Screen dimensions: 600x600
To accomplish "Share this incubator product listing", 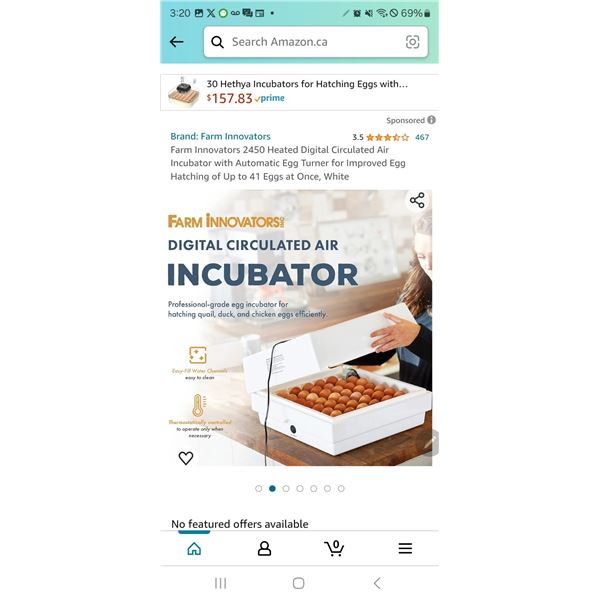I will 417,200.
